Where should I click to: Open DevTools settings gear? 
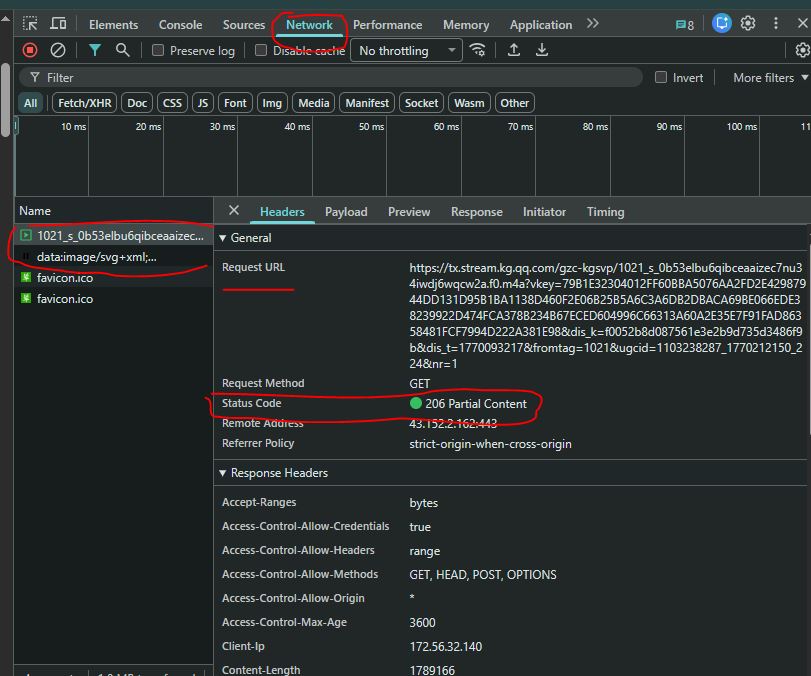pos(748,23)
